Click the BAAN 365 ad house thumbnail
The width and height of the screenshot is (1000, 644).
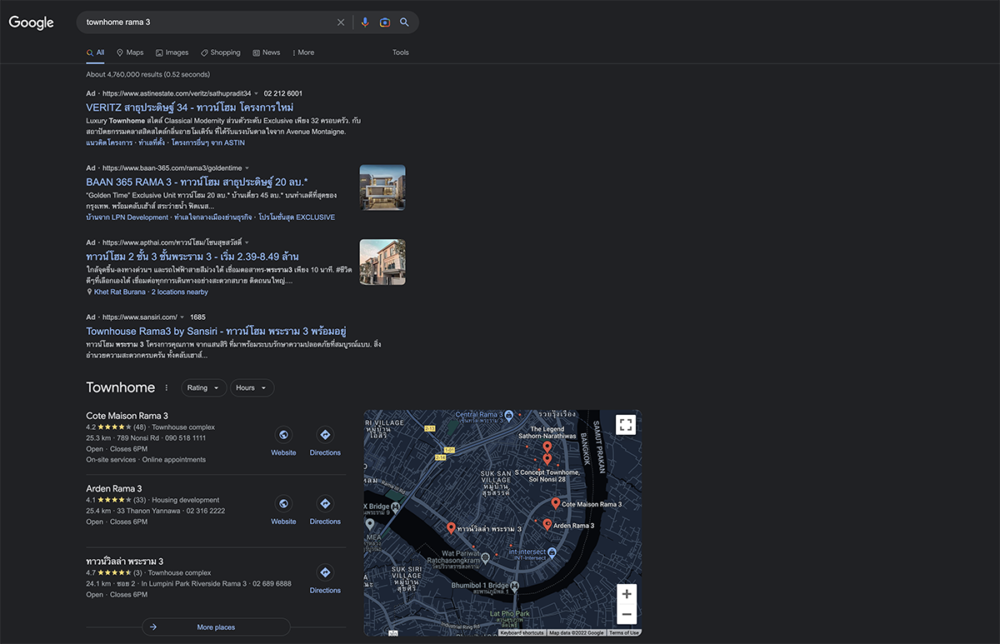[383, 187]
